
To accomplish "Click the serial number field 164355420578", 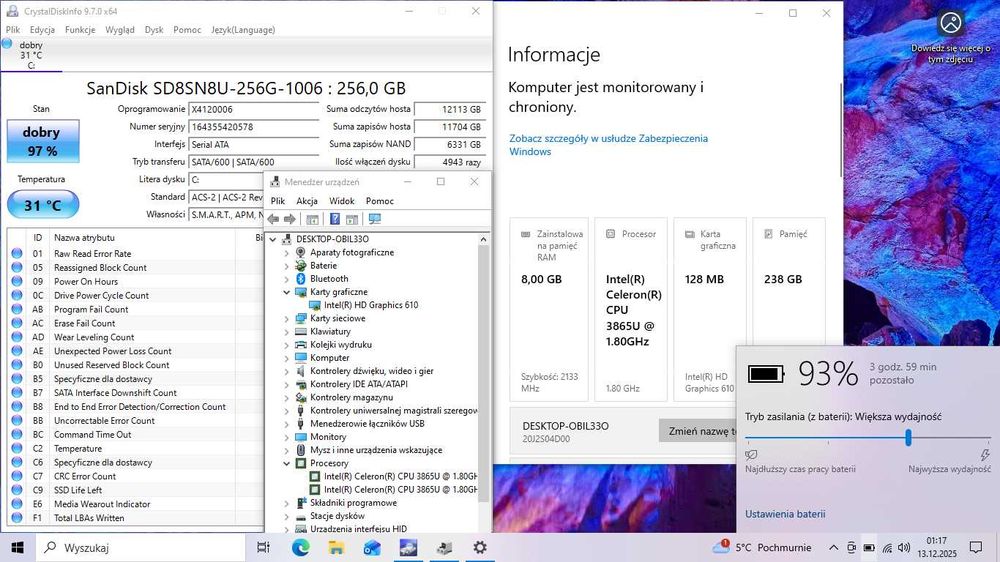I will (x=254, y=127).
